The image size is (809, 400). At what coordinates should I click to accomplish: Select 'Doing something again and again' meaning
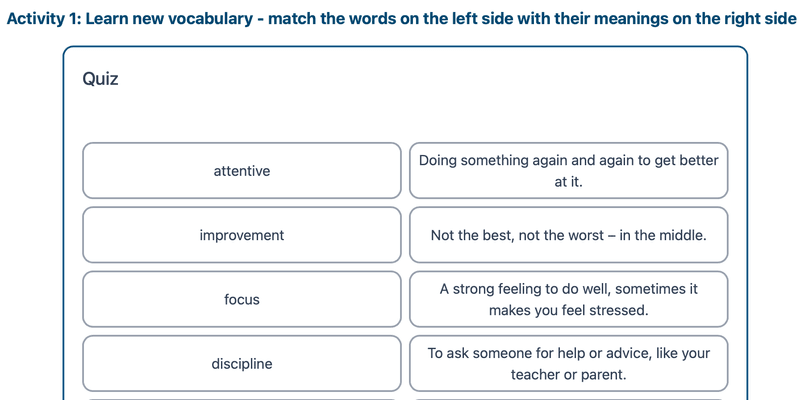click(x=568, y=171)
